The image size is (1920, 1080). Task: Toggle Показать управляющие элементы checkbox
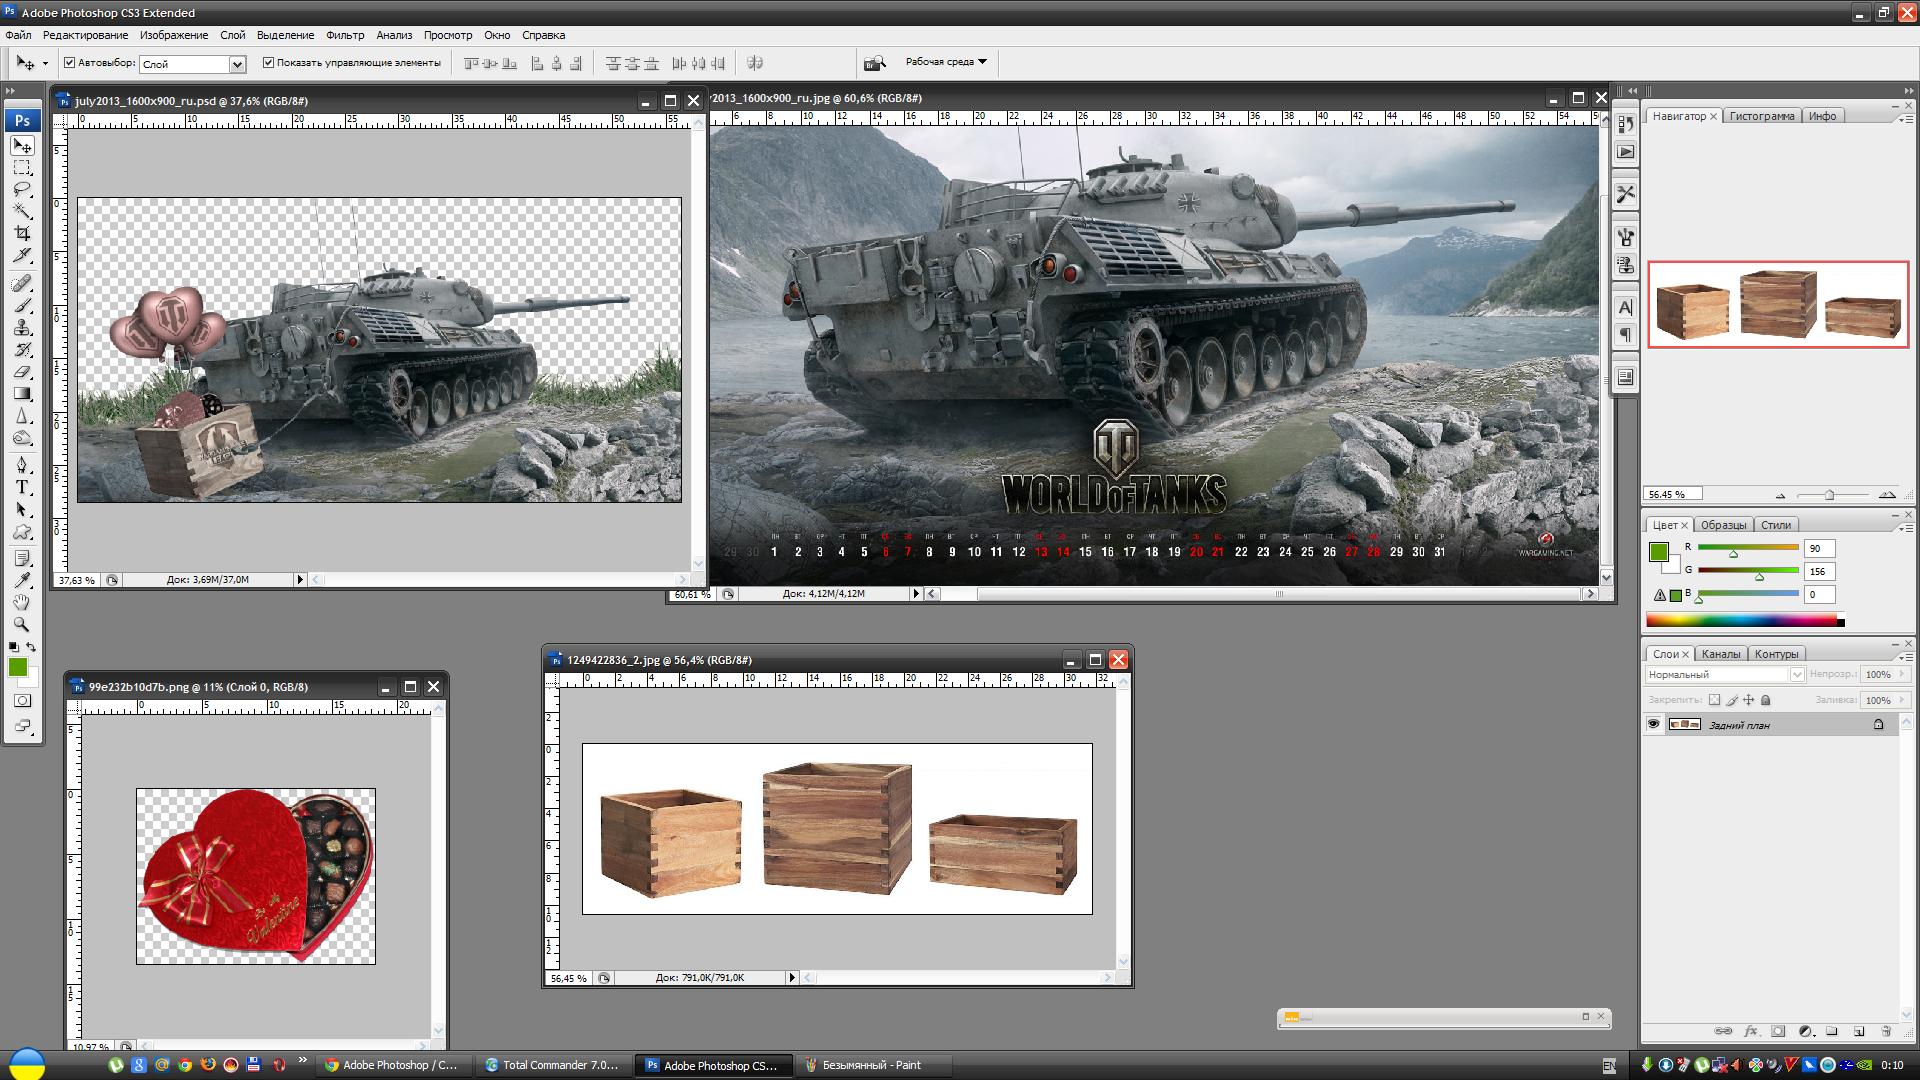coord(268,63)
